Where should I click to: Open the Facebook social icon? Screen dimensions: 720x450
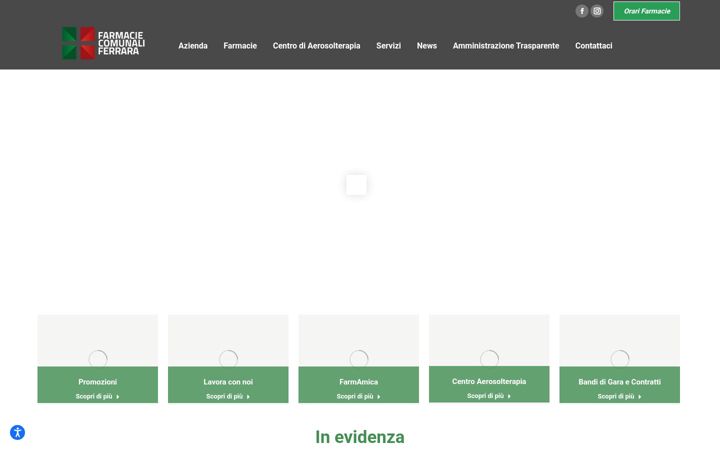(581, 11)
